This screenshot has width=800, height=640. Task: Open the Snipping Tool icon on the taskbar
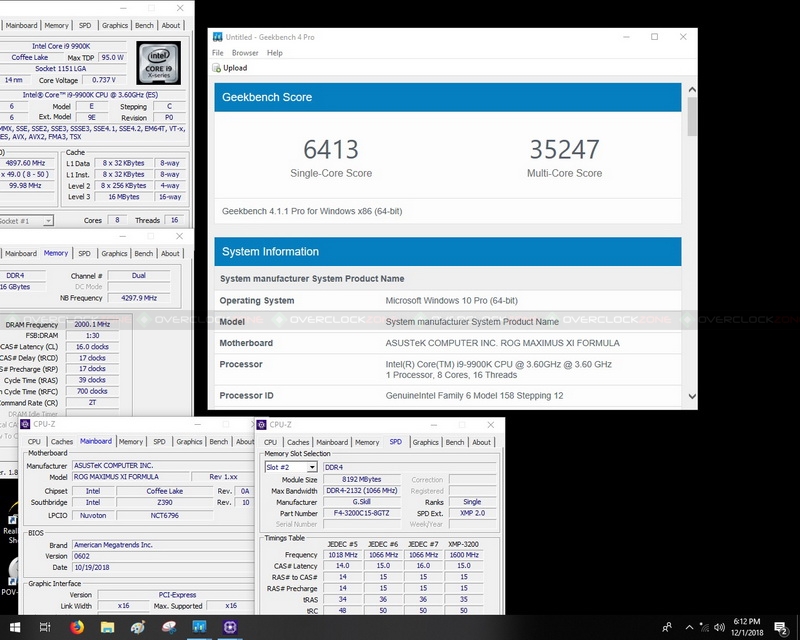(x=169, y=627)
